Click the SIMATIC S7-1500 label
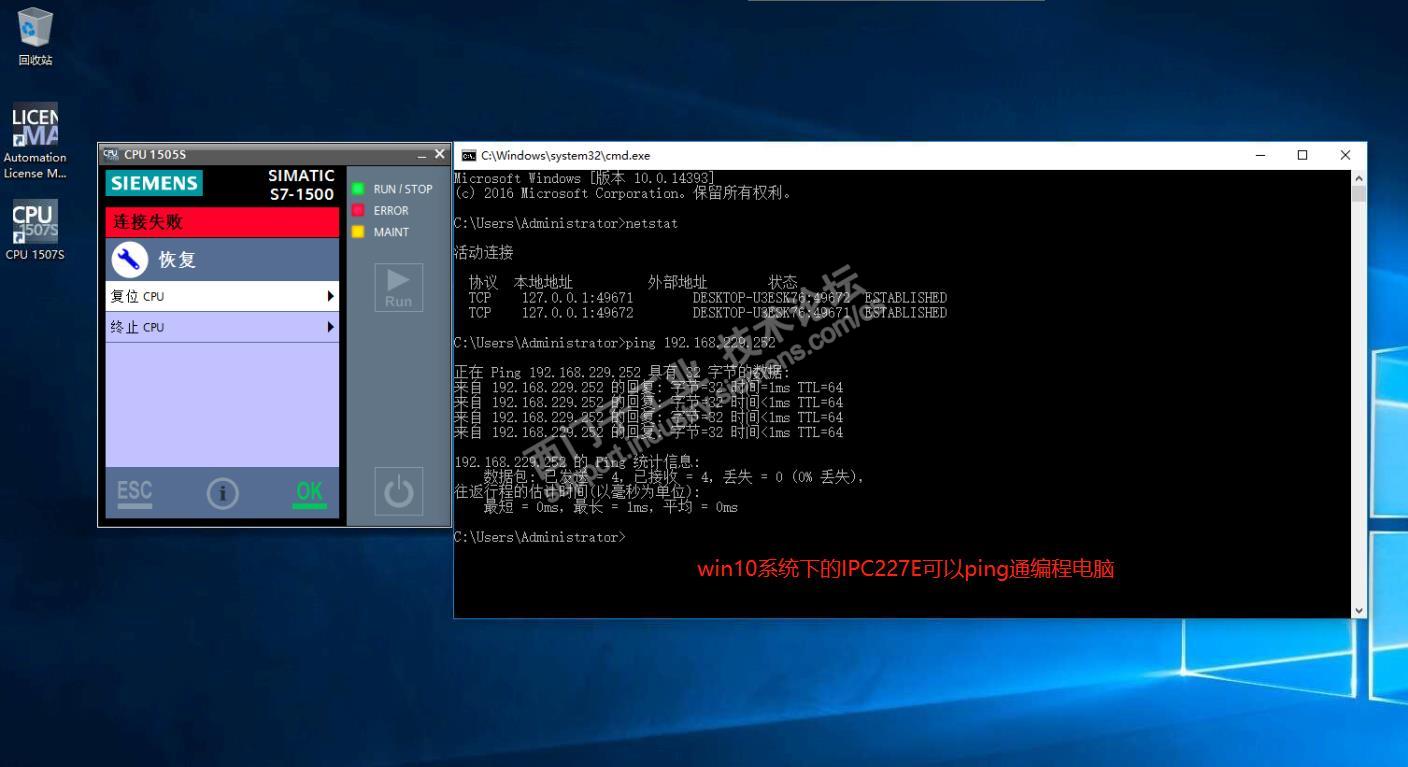1408x767 pixels. 301,185
